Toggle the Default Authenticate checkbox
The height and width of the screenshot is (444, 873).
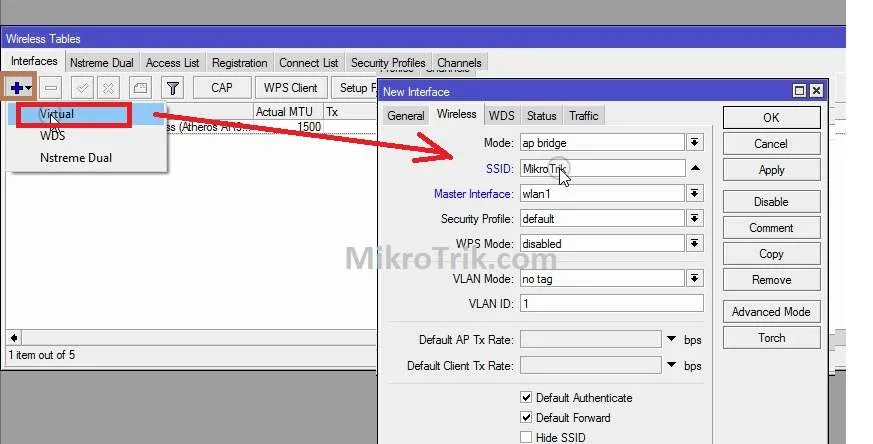[526, 398]
